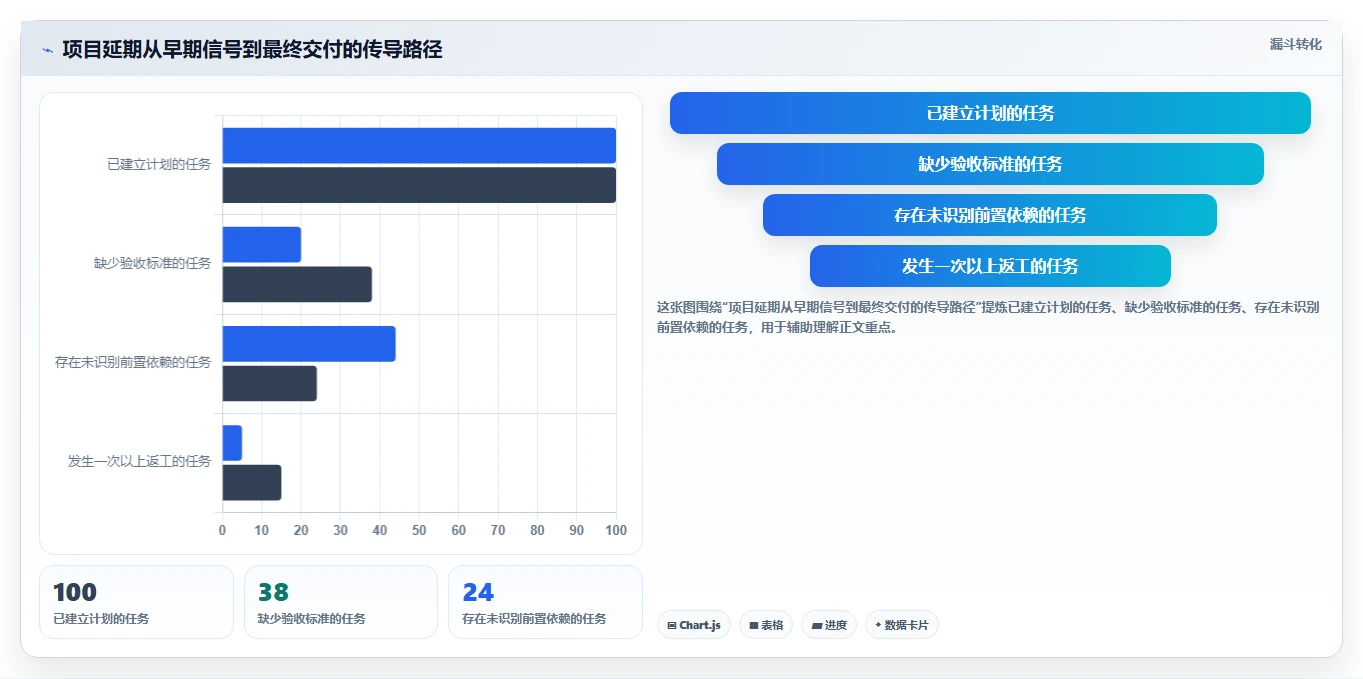Click the y-axis label 已建立计划的任务
The height and width of the screenshot is (679, 1363).
click(x=159, y=164)
